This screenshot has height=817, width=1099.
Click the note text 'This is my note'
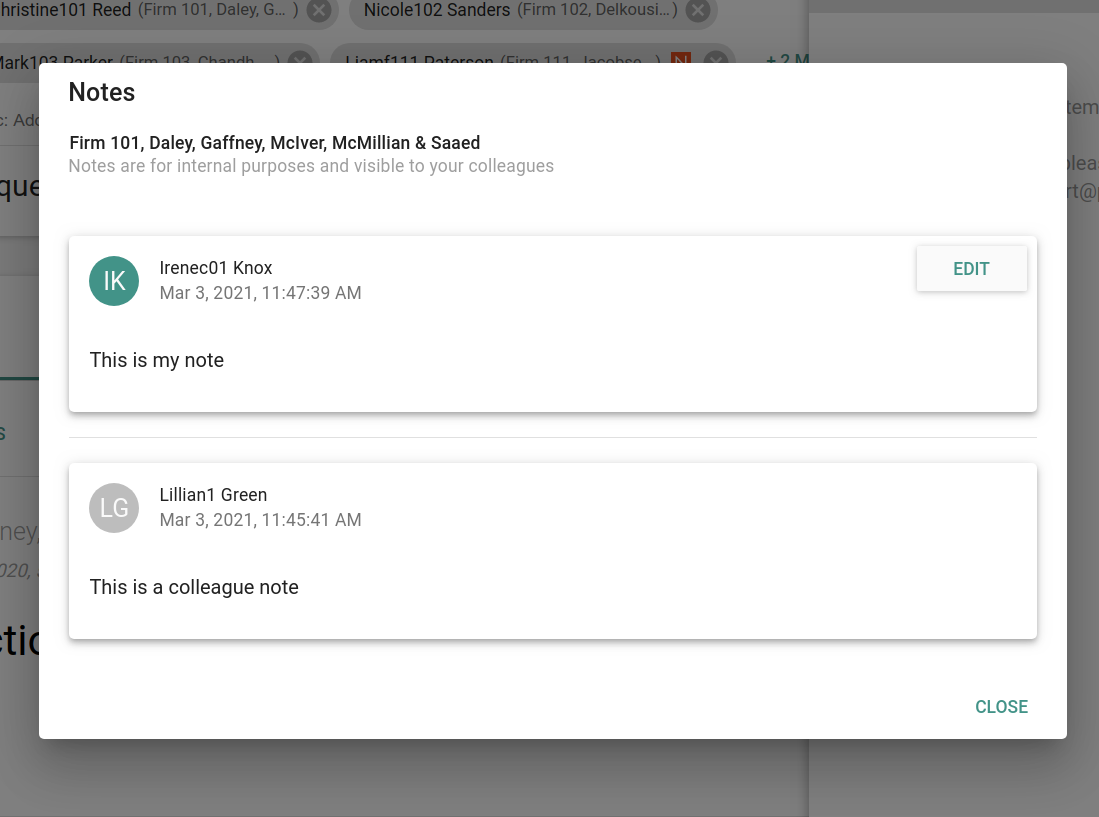(x=157, y=359)
